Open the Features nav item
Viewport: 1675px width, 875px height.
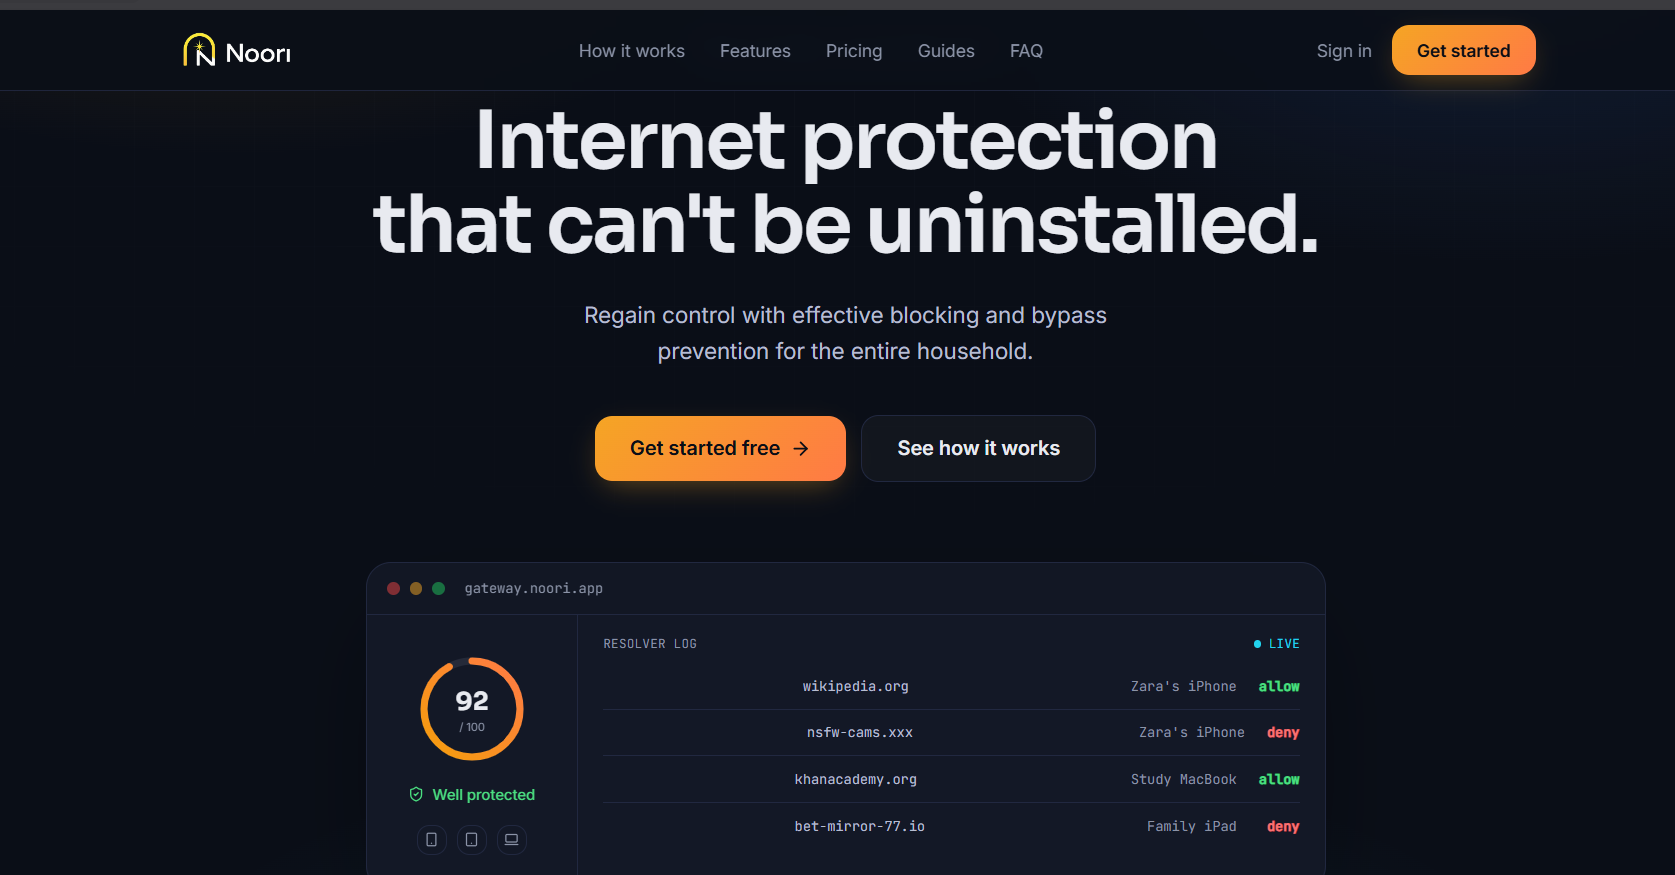coord(755,51)
